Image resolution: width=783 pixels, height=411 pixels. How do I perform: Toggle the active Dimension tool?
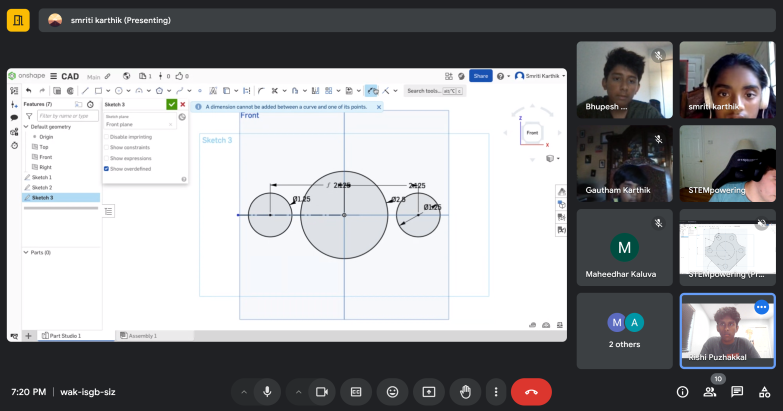[x=372, y=91]
